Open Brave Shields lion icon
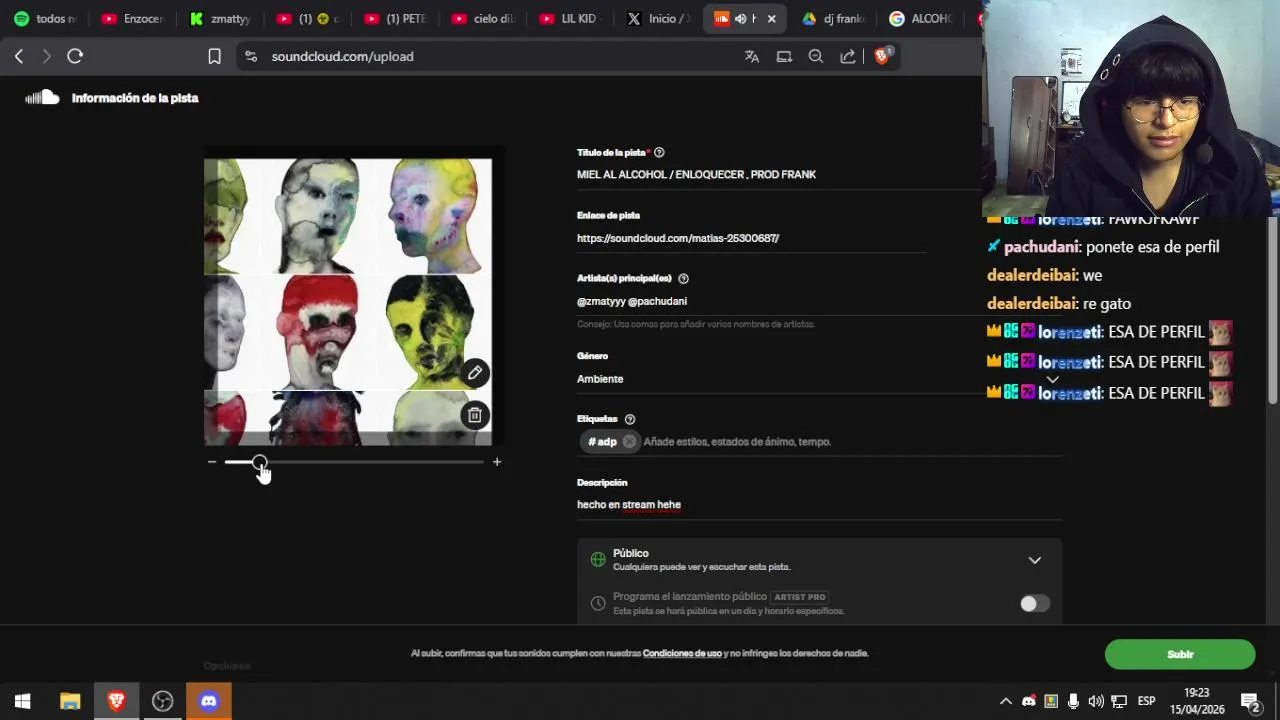Viewport: 1280px width, 720px height. 882,56
